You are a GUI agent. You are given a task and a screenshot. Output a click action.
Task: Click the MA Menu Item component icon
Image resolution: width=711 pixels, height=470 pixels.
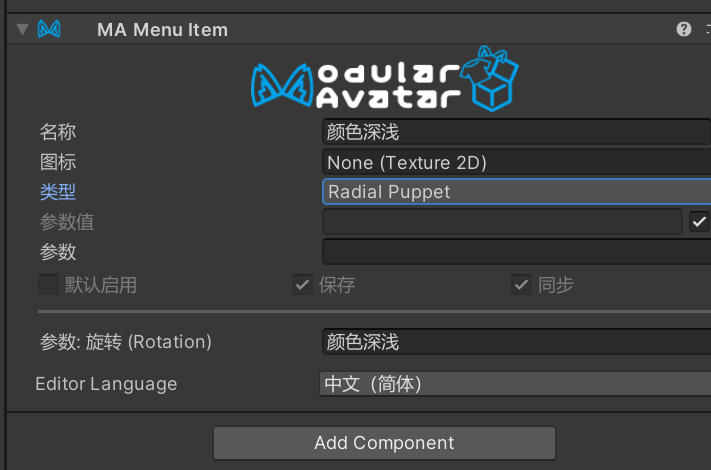tap(49, 29)
